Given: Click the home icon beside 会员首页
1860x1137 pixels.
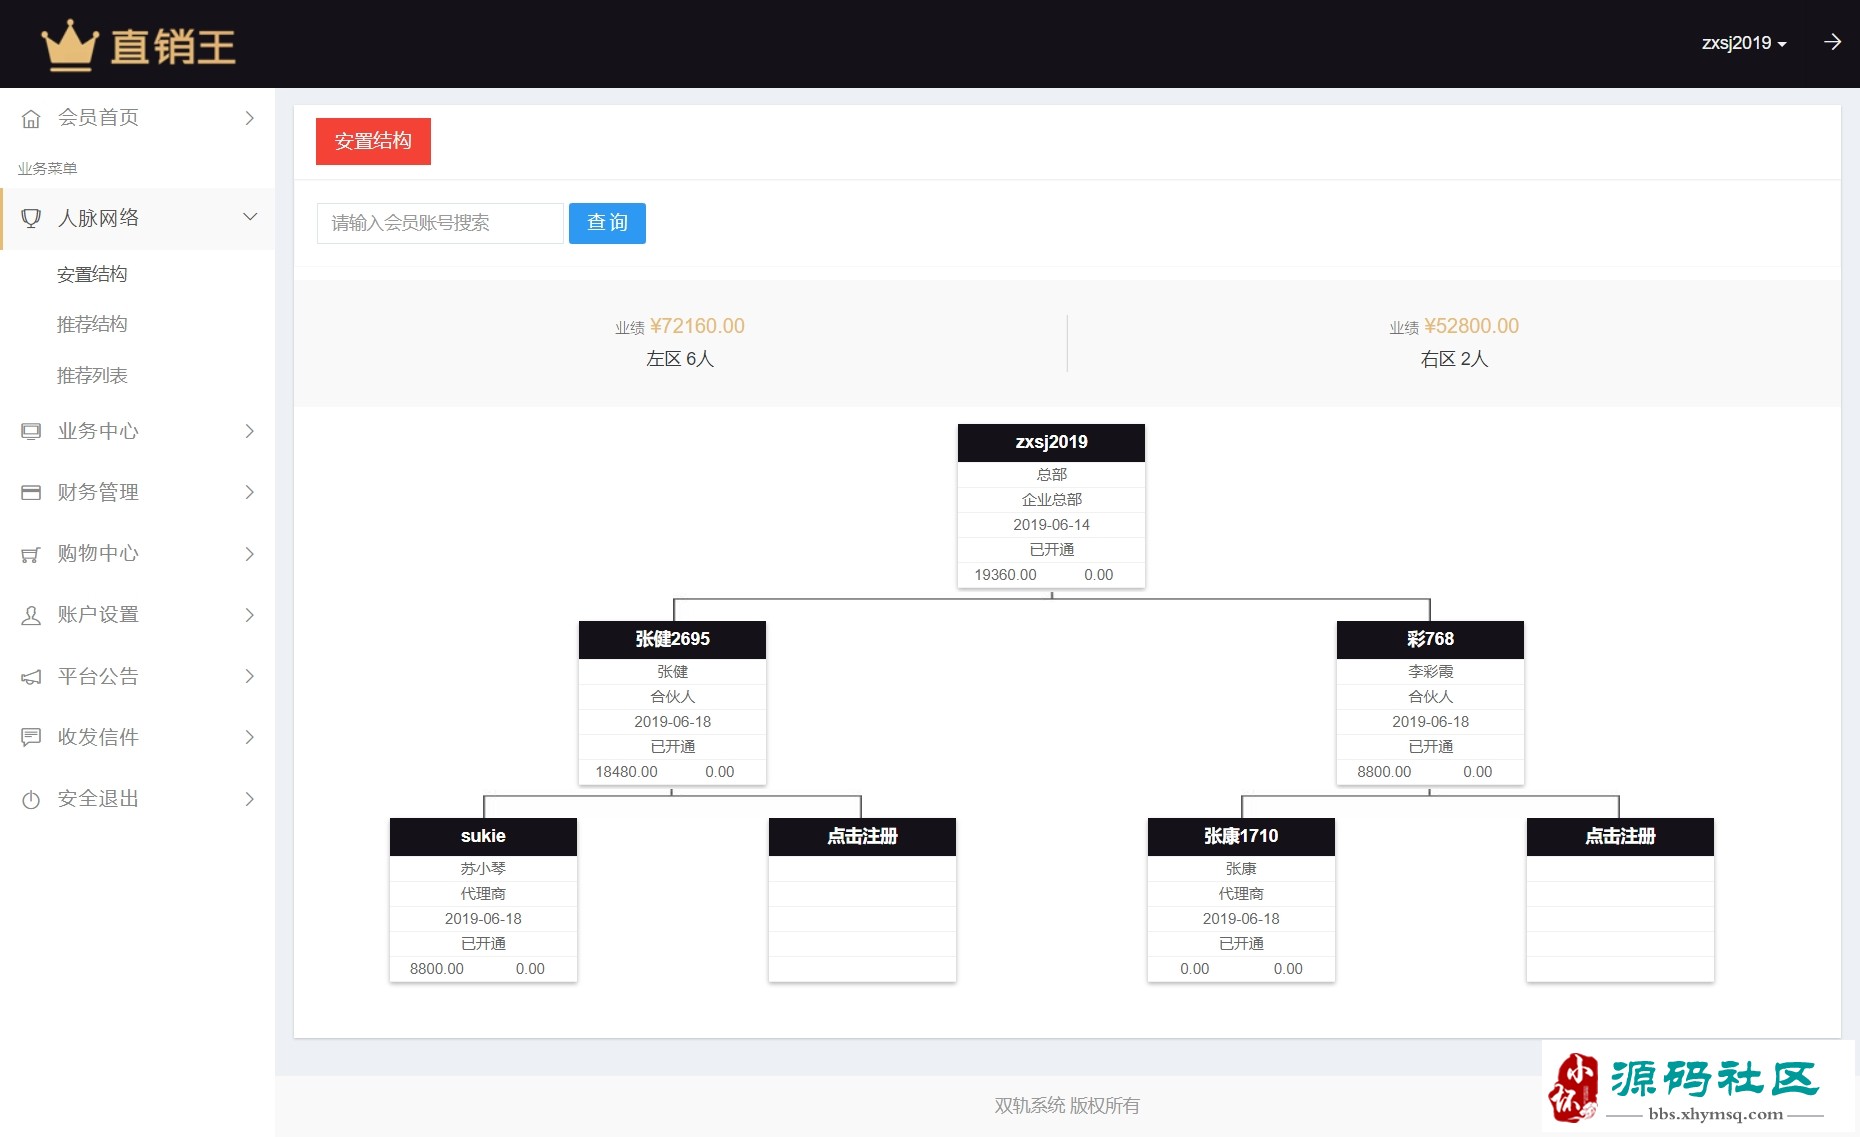Looking at the screenshot, I should [31, 119].
